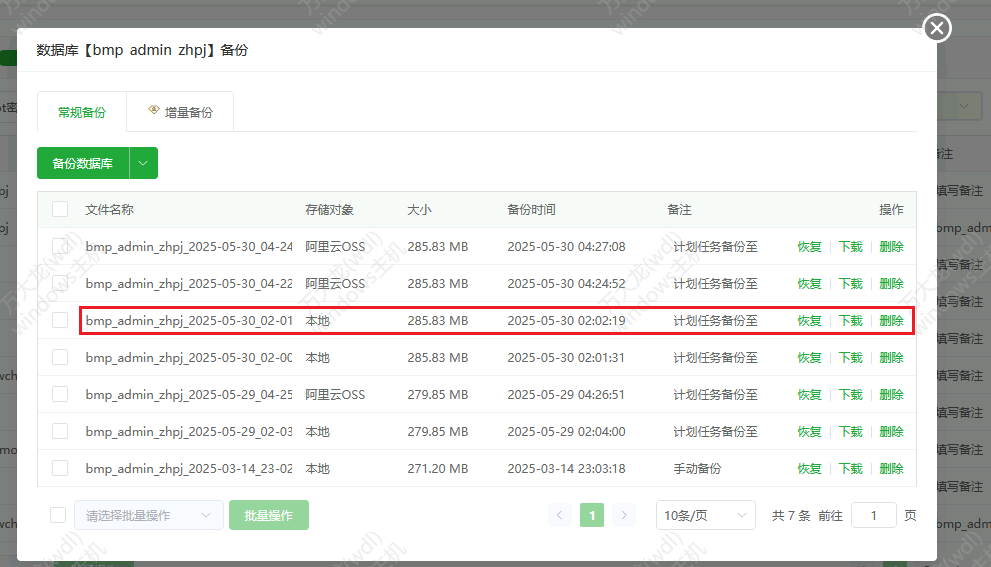
Task: Switch to the 增量备份 tab
Action: click(x=180, y=112)
